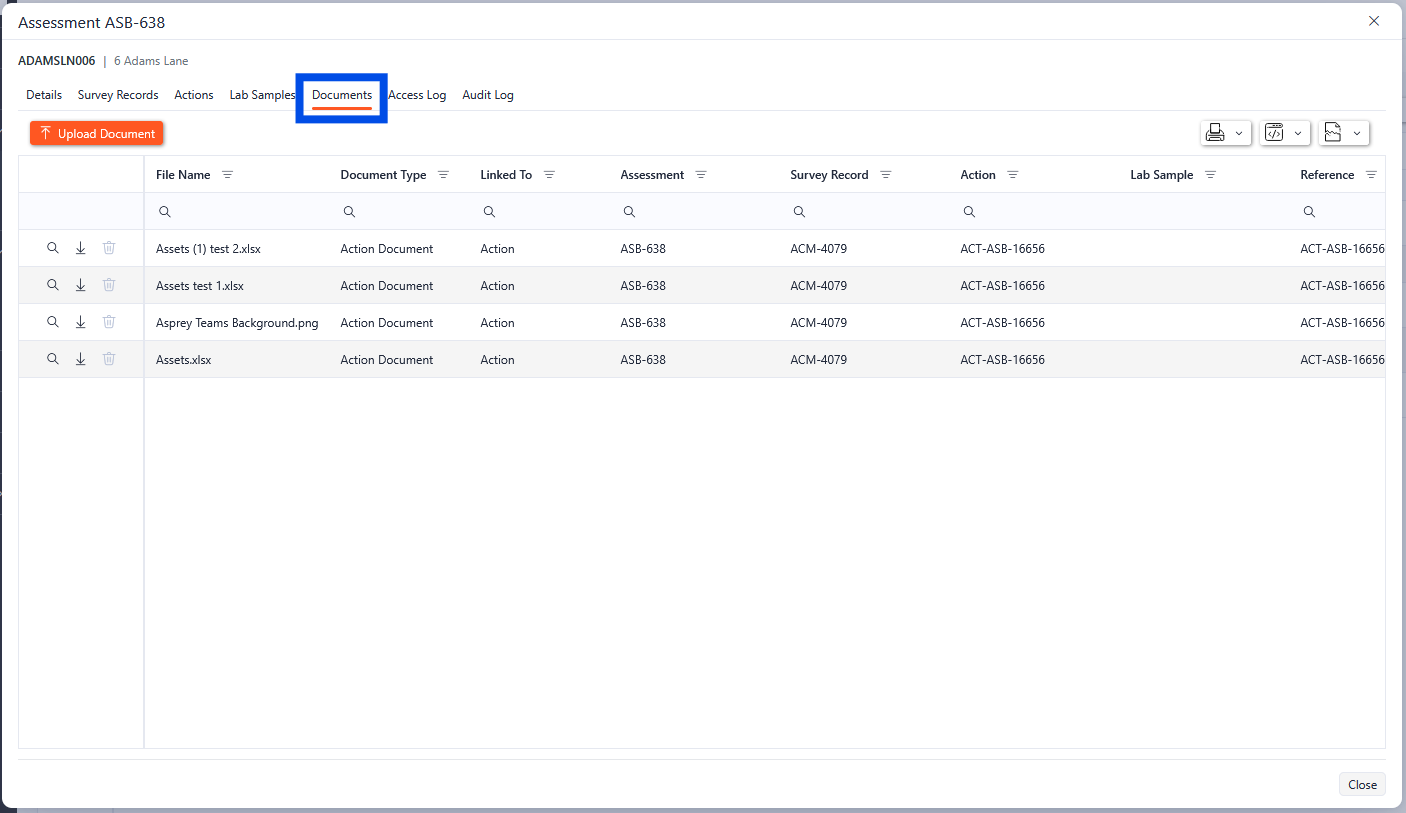
Task: Switch to the Survey Records tab
Action: pos(118,95)
